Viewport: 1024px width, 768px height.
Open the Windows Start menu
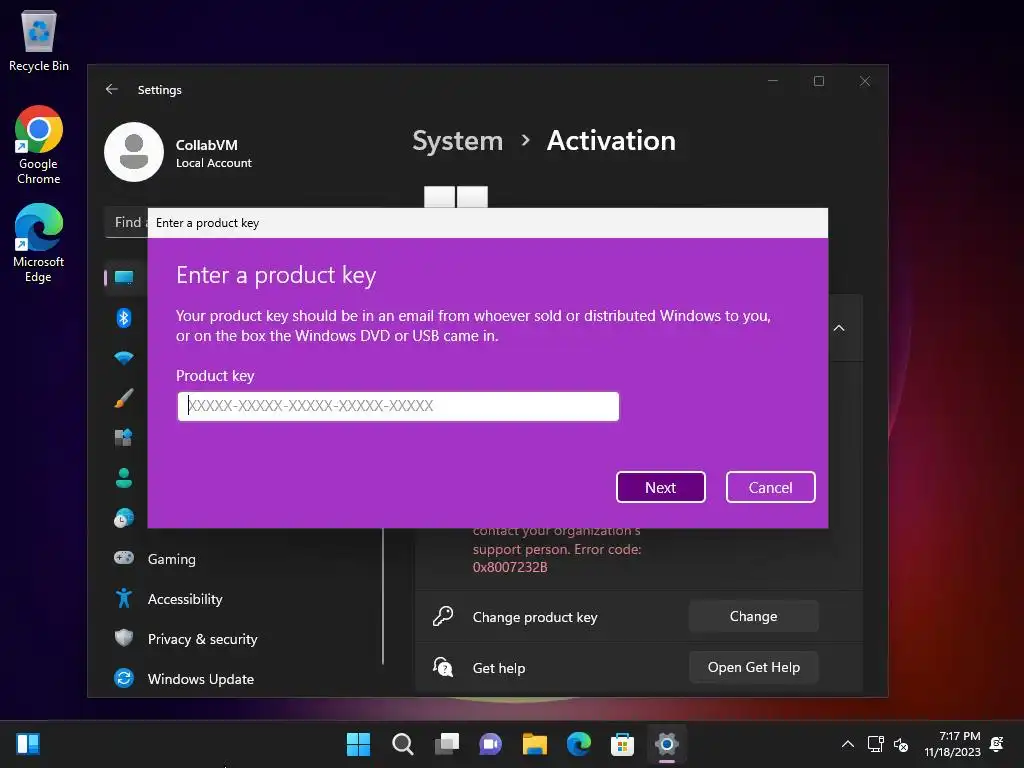(x=358, y=744)
